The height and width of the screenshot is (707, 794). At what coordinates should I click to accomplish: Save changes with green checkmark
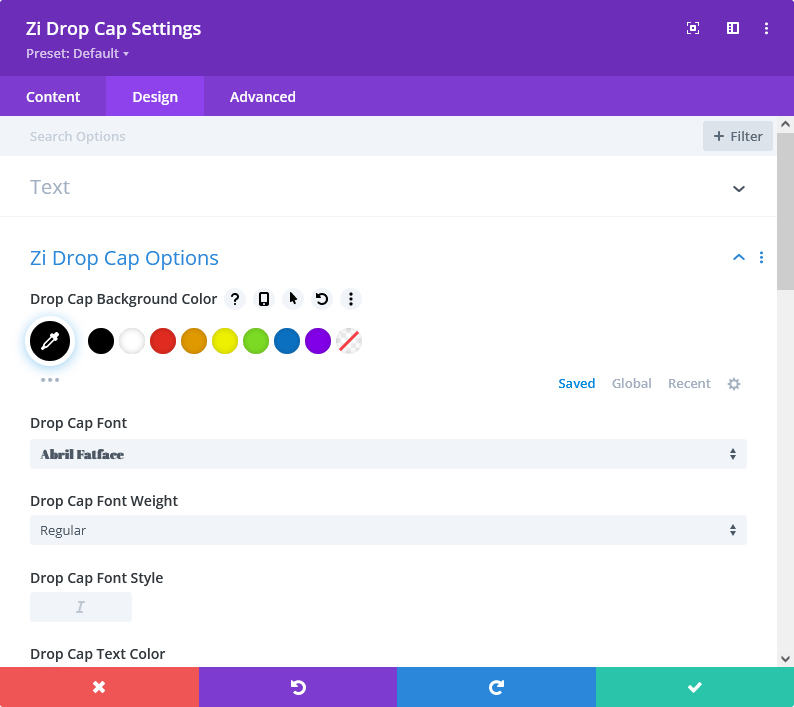point(695,687)
